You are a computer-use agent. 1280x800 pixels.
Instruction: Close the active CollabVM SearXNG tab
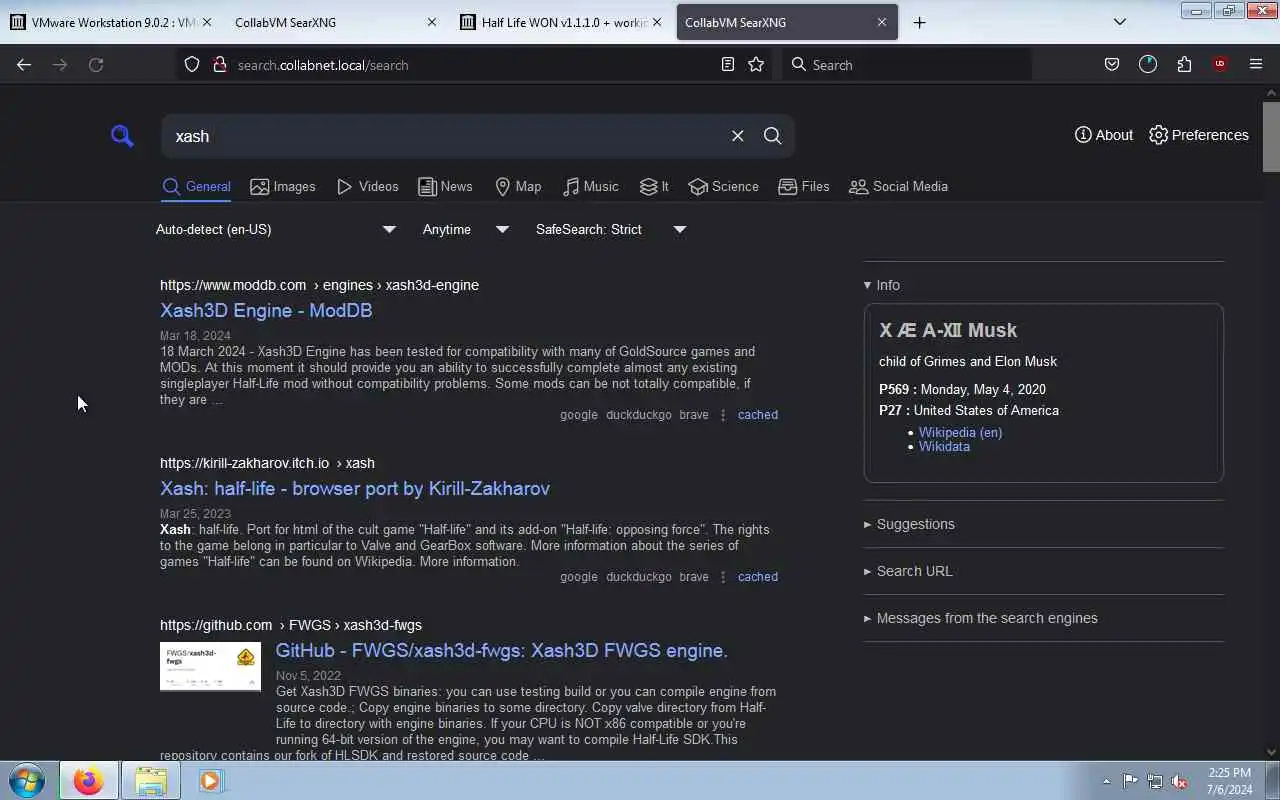[881, 22]
